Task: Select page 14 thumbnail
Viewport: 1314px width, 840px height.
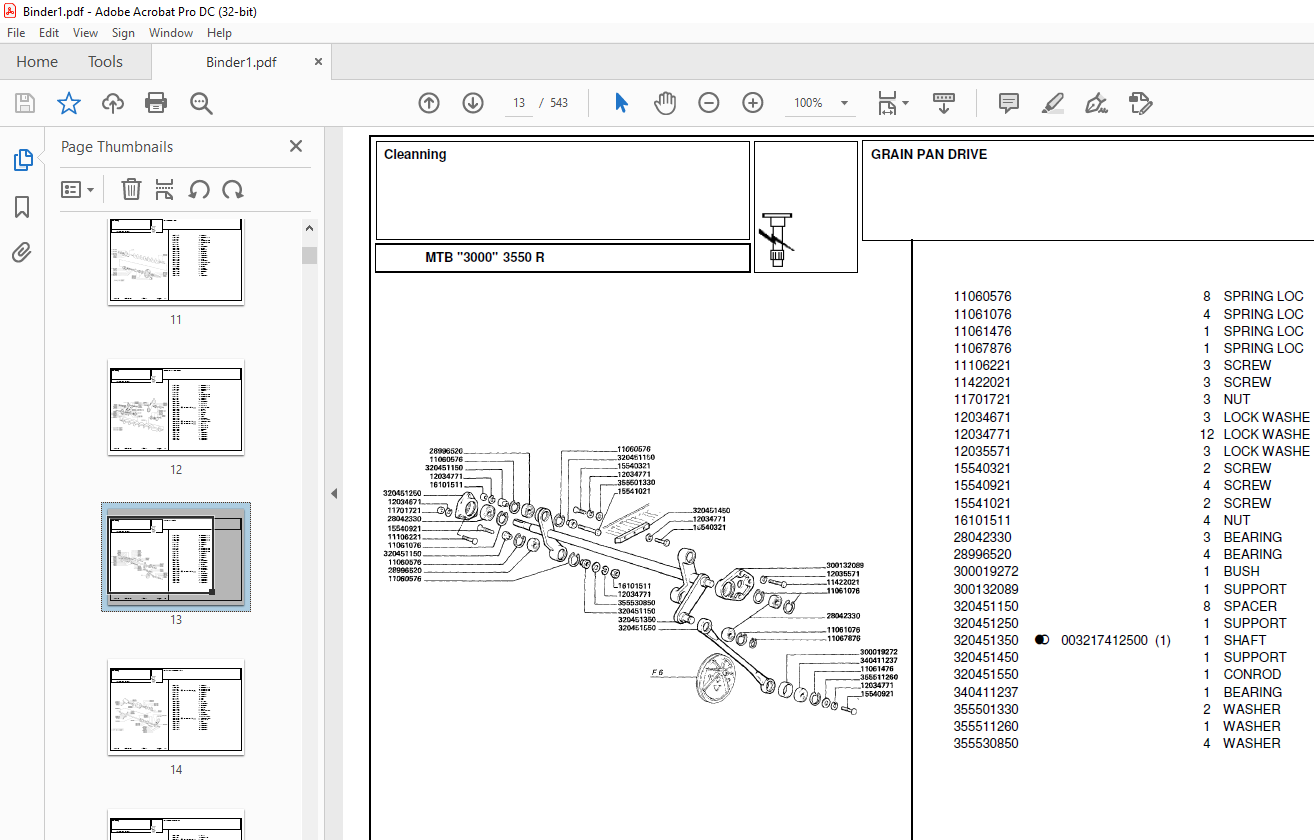Action: pyautogui.click(x=176, y=707)
